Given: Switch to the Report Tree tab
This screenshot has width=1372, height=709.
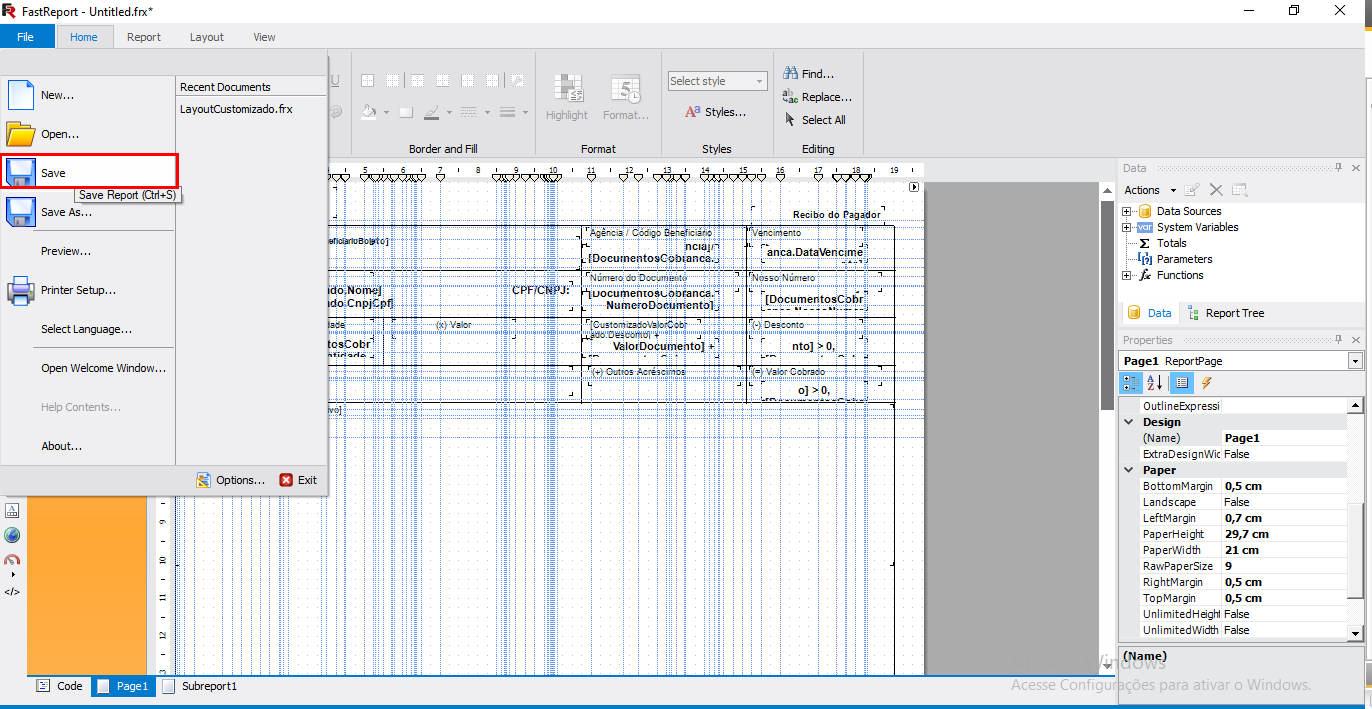Looking at the screenshot, I should click(1225, 313).
